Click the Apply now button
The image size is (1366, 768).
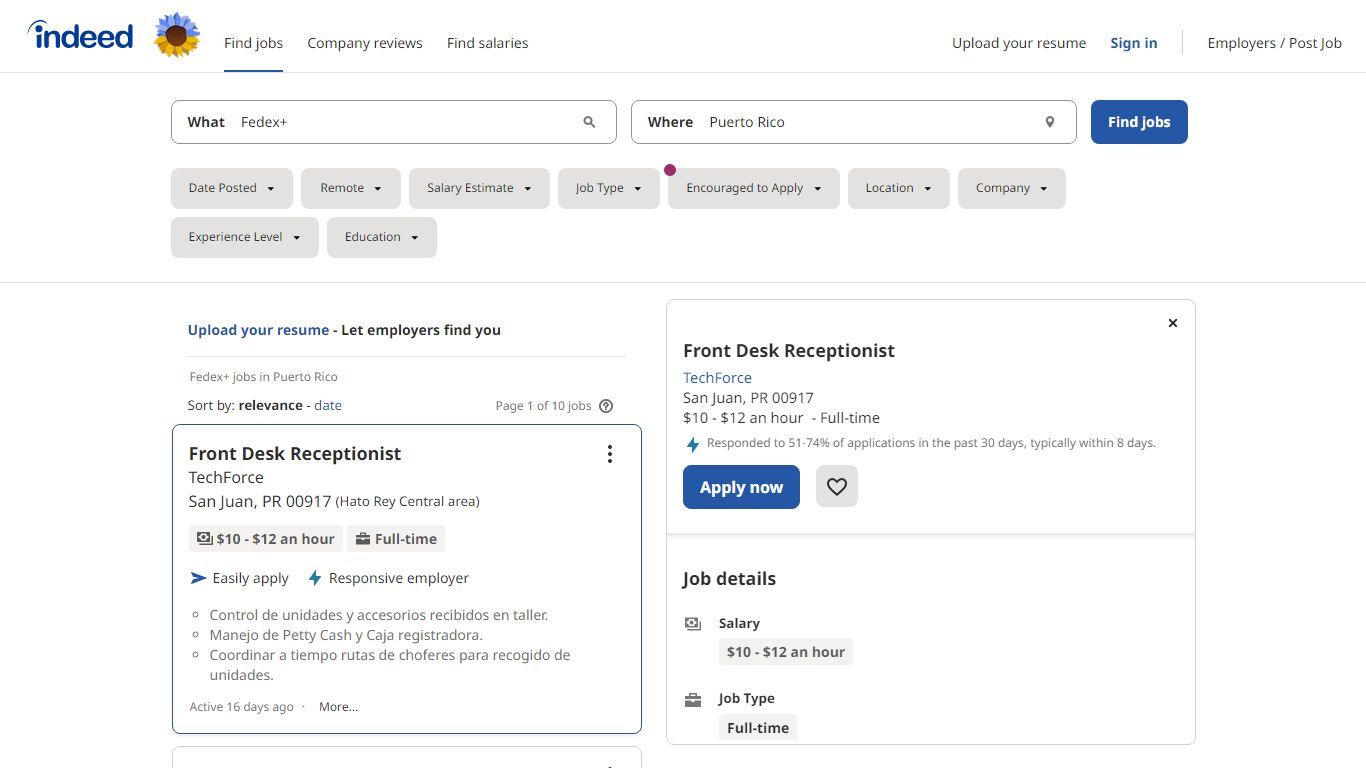[x=741, y=487]
